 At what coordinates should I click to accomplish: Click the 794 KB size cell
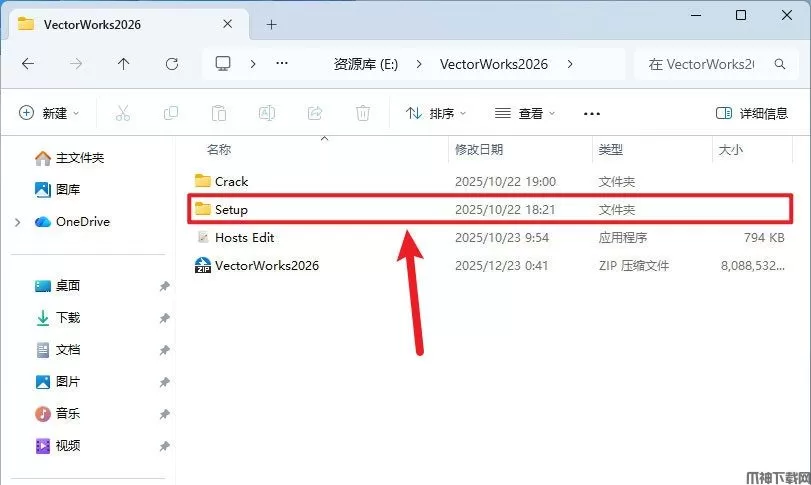764,238
